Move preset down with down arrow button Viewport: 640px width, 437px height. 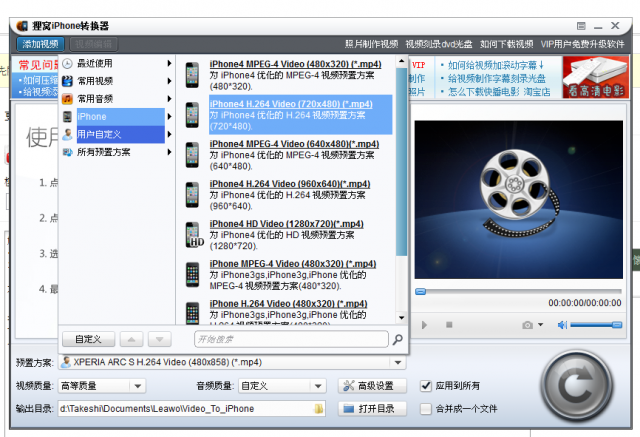point(160,339)
